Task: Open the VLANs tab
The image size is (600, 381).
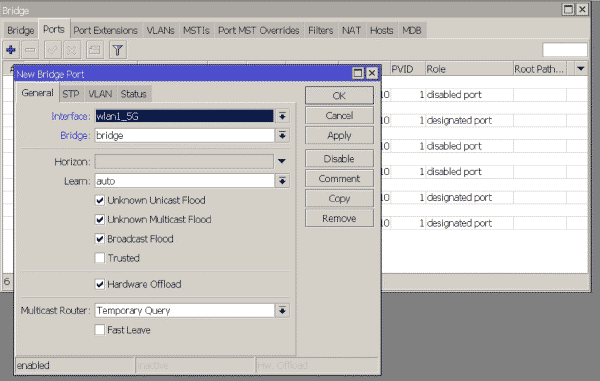Action: coord(160,31)
